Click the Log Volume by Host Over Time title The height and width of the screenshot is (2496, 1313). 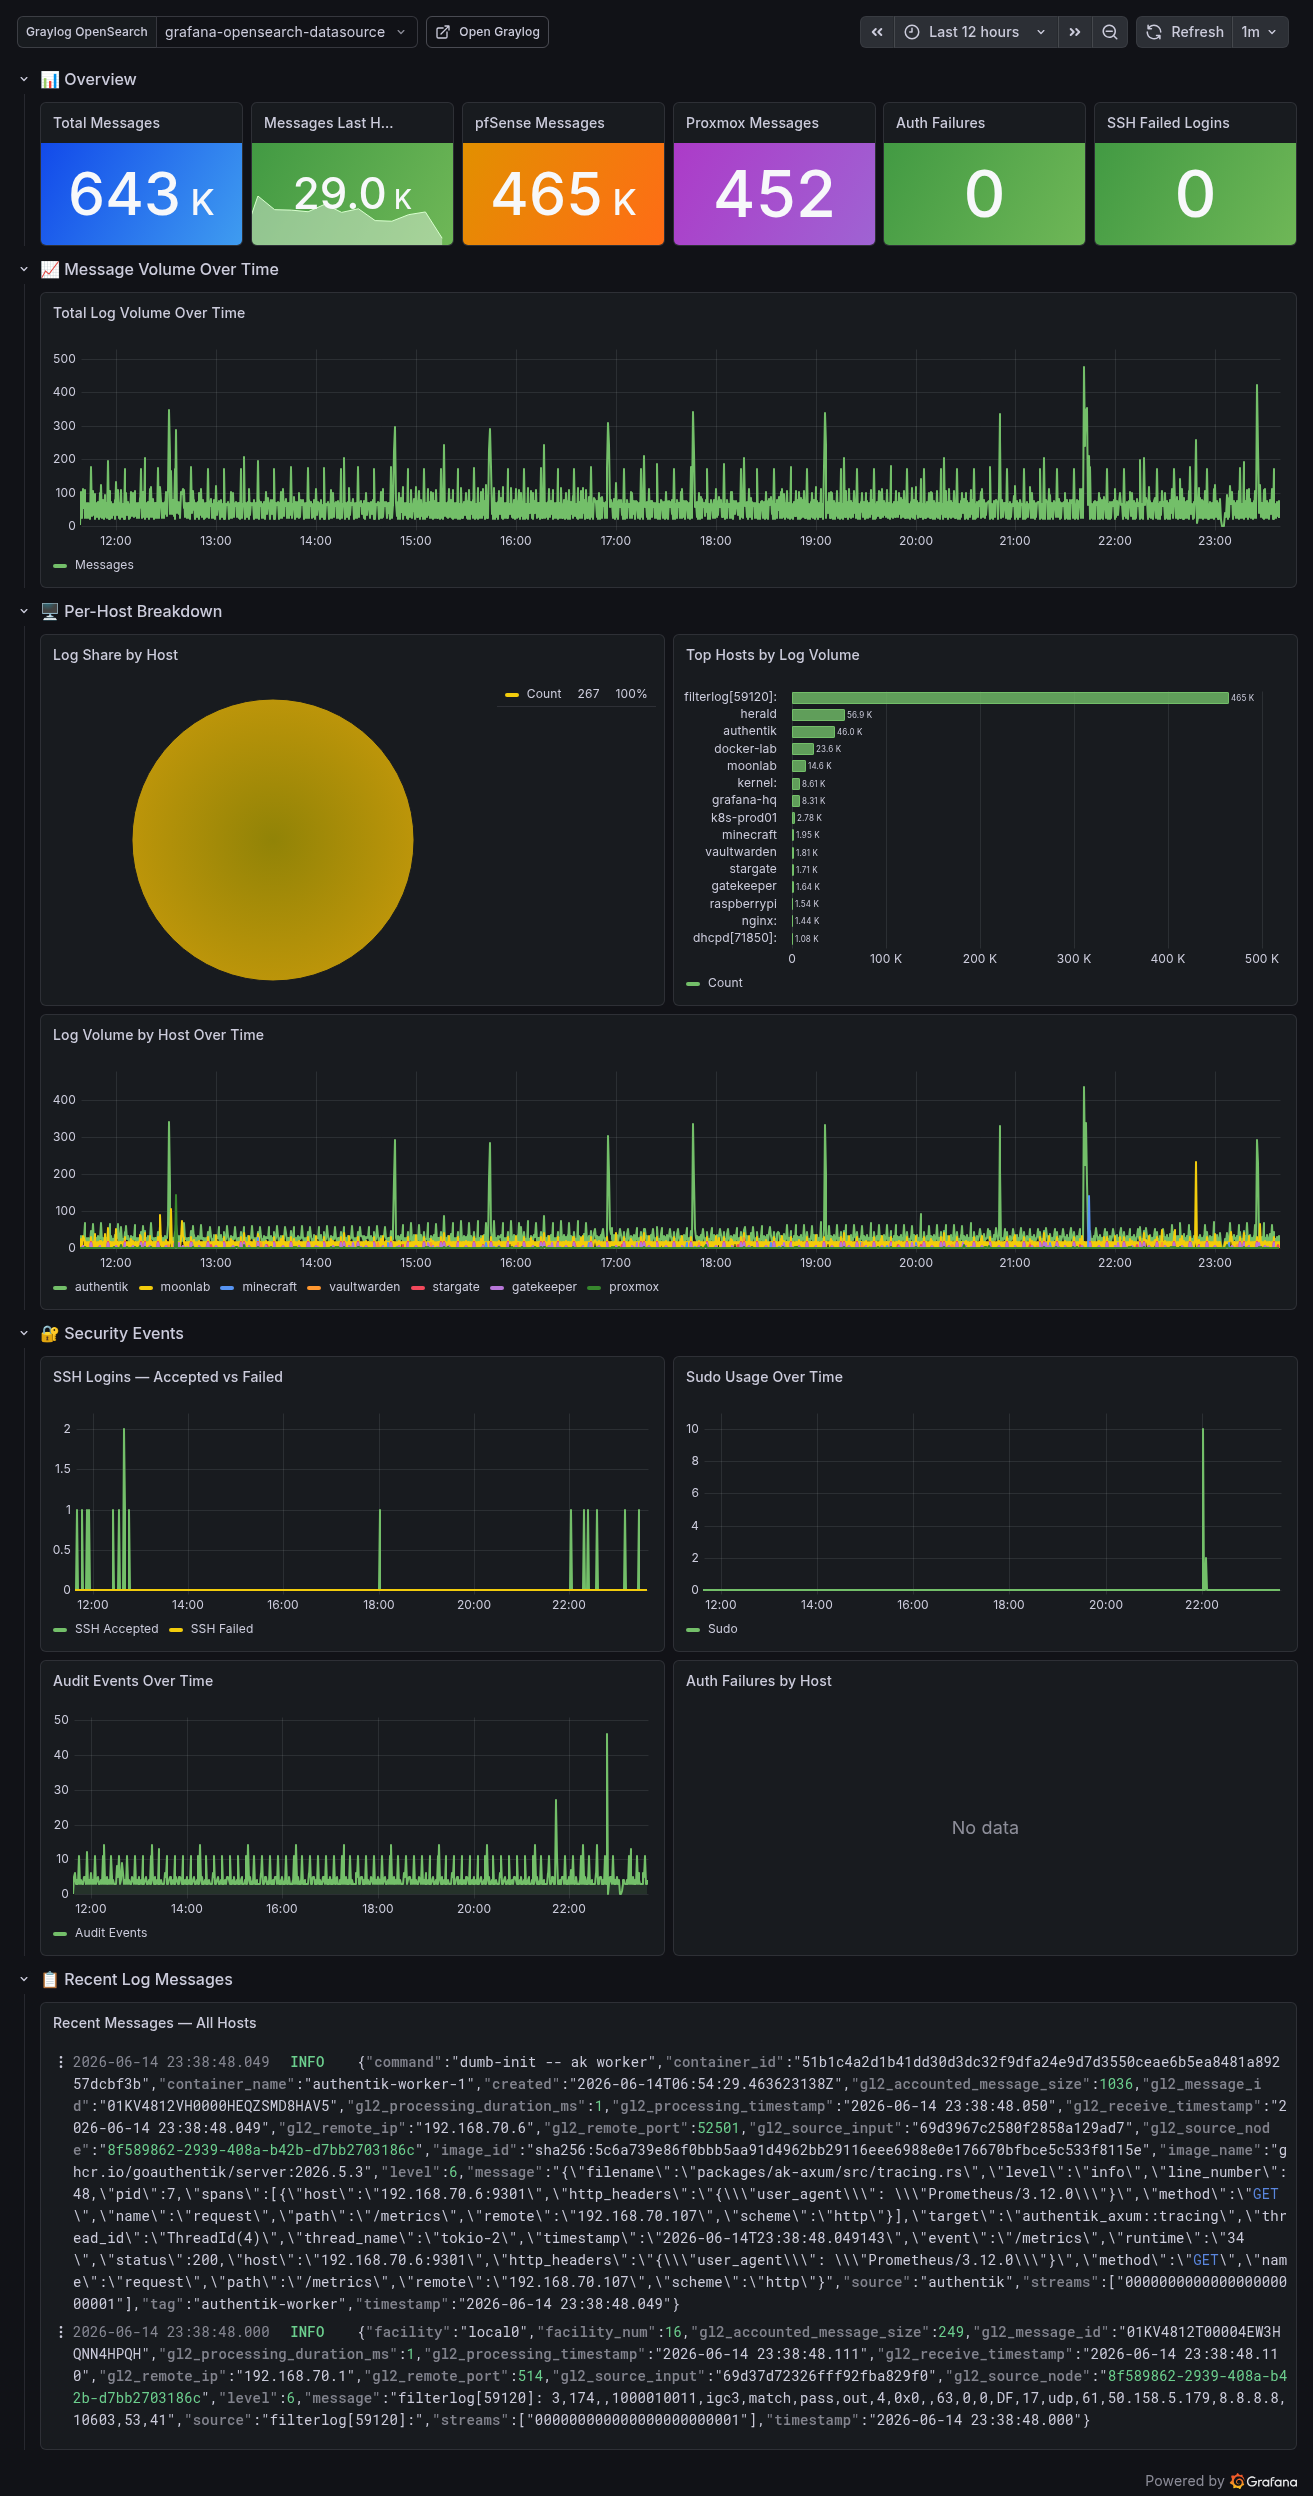(x=158, y=1035)
